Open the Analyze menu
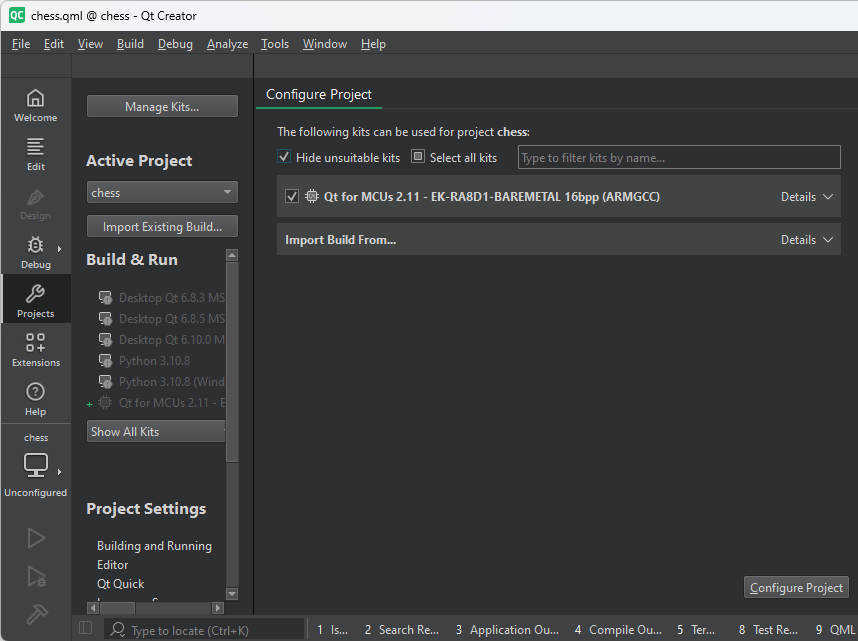Screen dimensions: 858x641 (227, 44)
